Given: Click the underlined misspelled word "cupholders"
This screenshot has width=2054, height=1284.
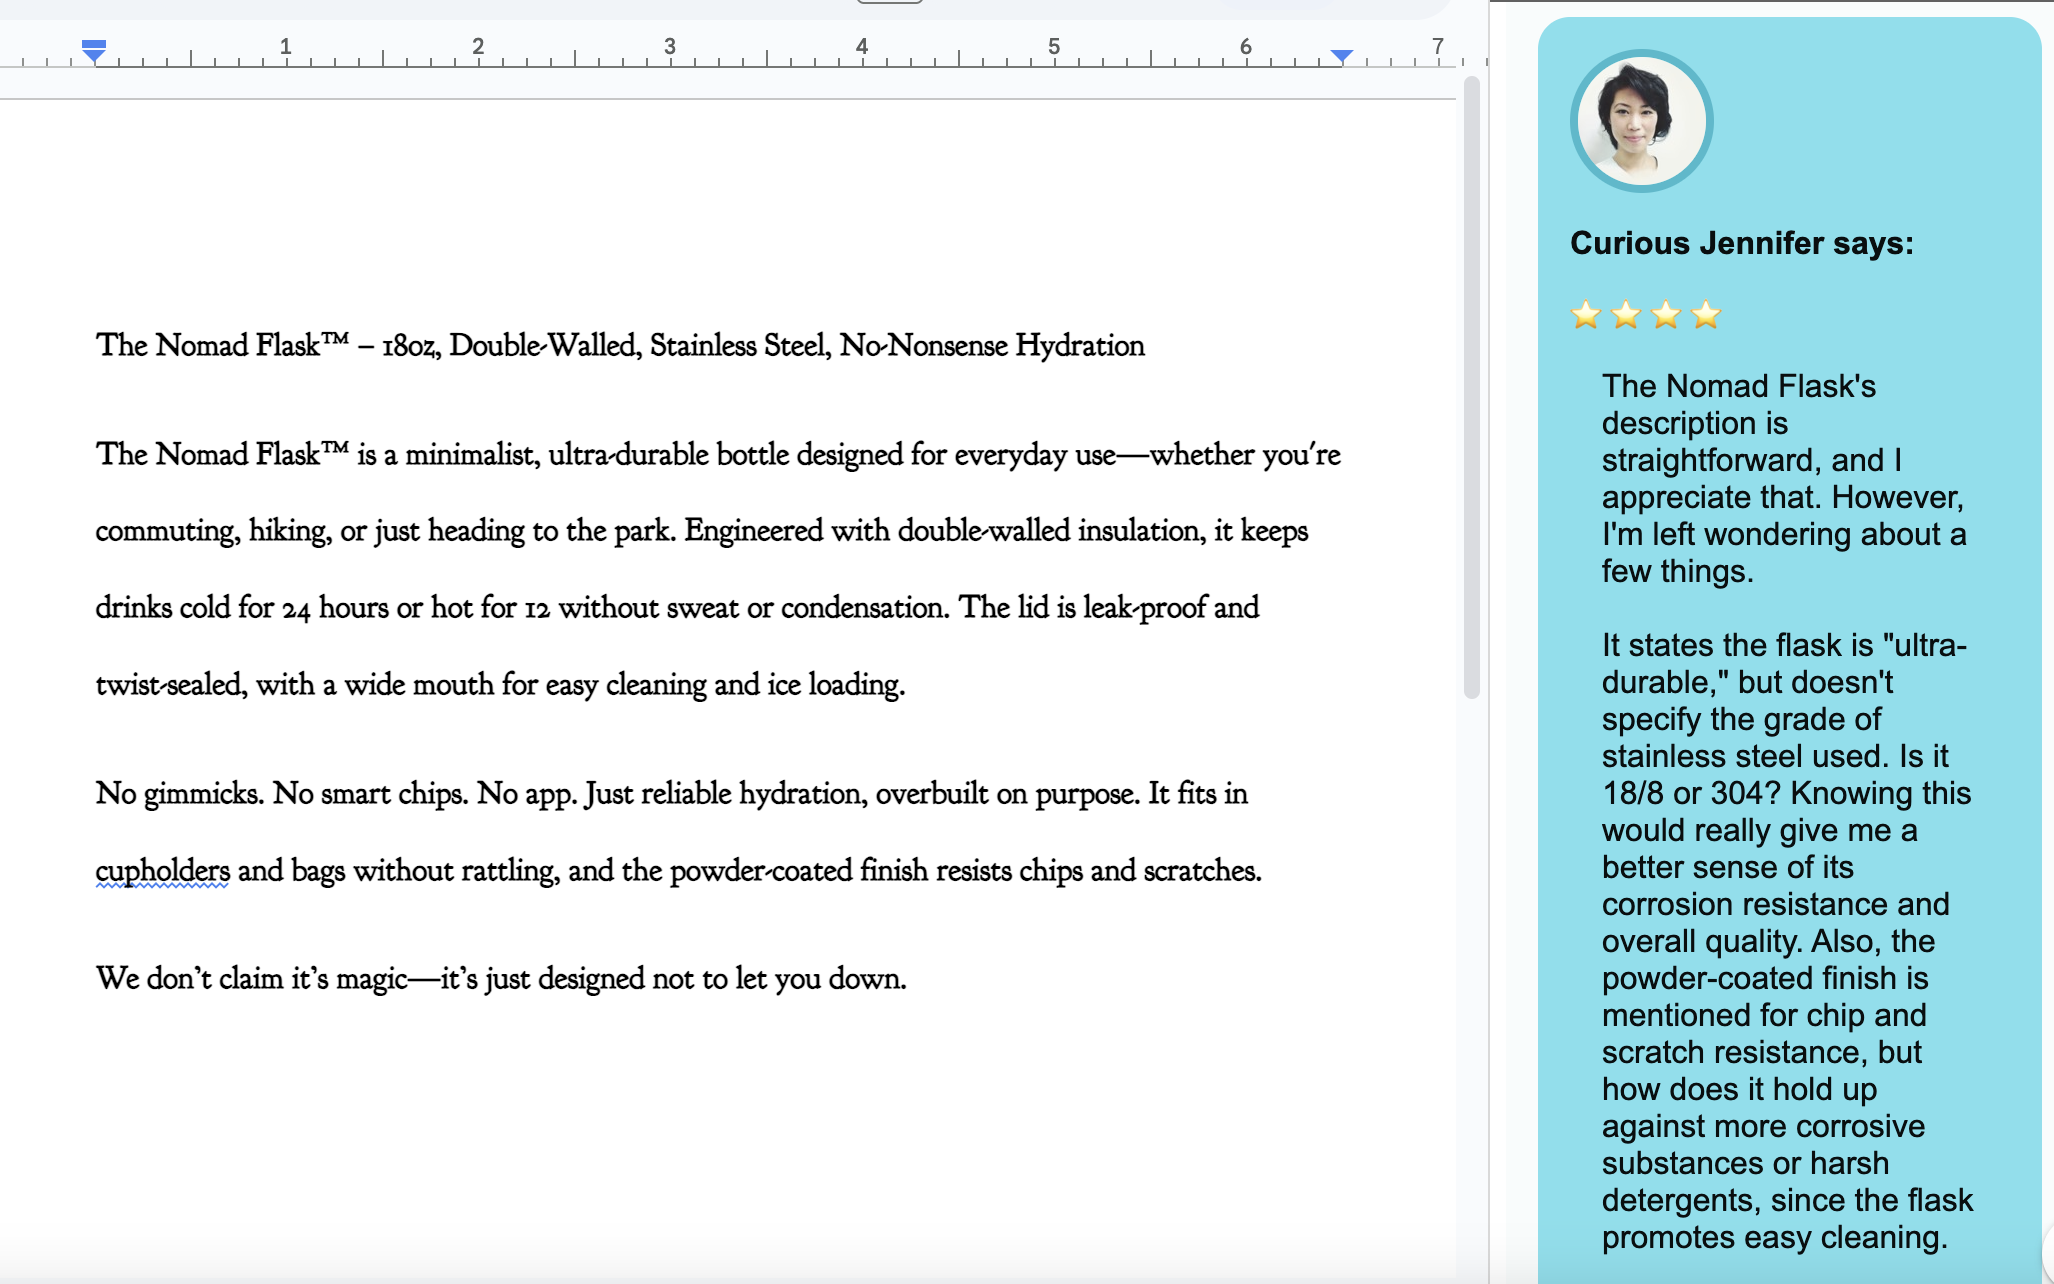Looking at the screenshot, I should coord(163,870).
